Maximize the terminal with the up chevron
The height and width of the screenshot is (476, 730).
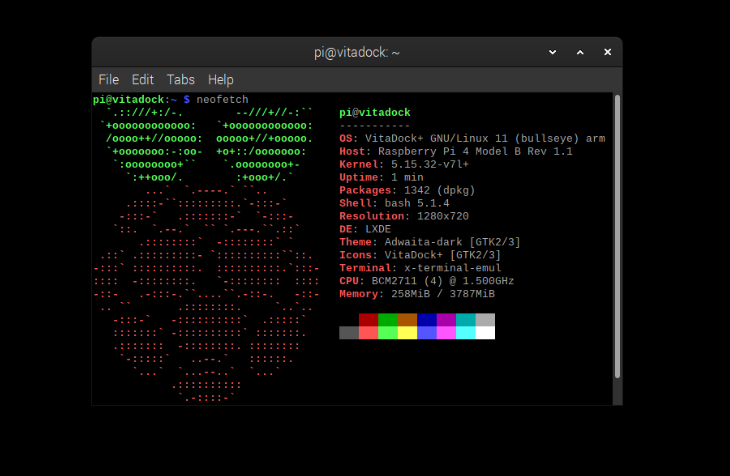click(580, 52)
